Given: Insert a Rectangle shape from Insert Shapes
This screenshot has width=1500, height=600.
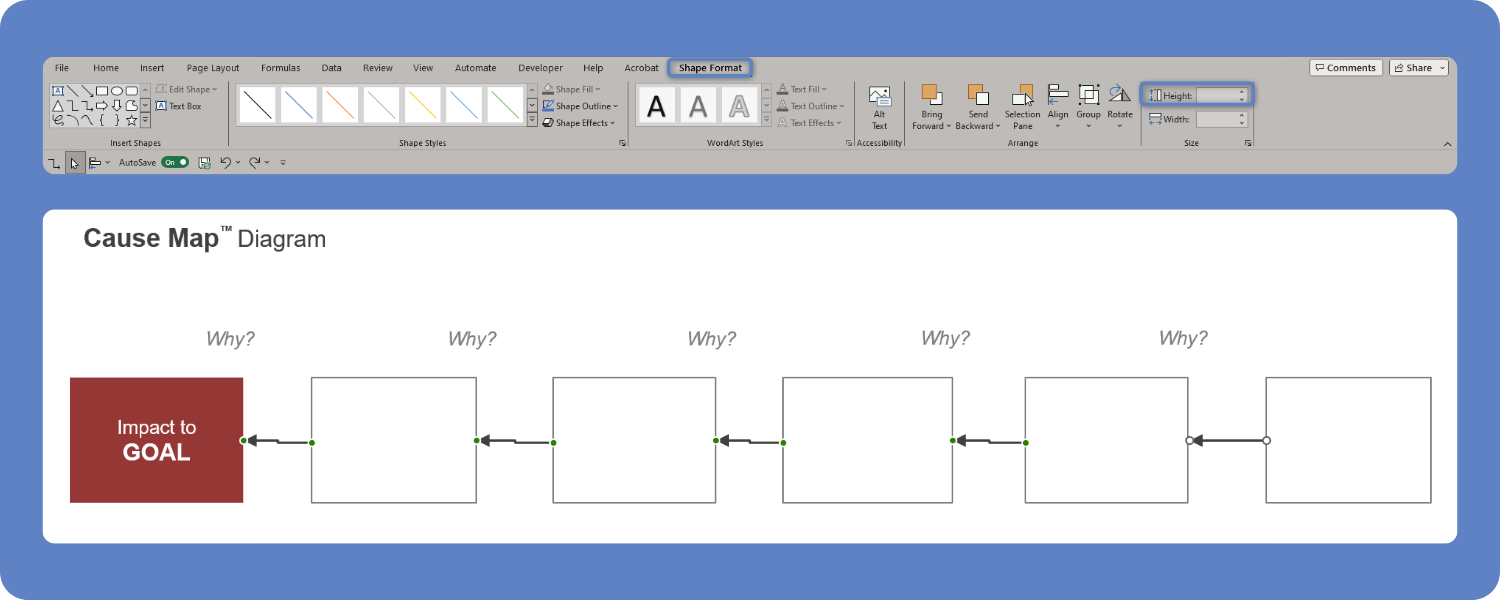Looking at the screenshot, I should click(101, 91).
